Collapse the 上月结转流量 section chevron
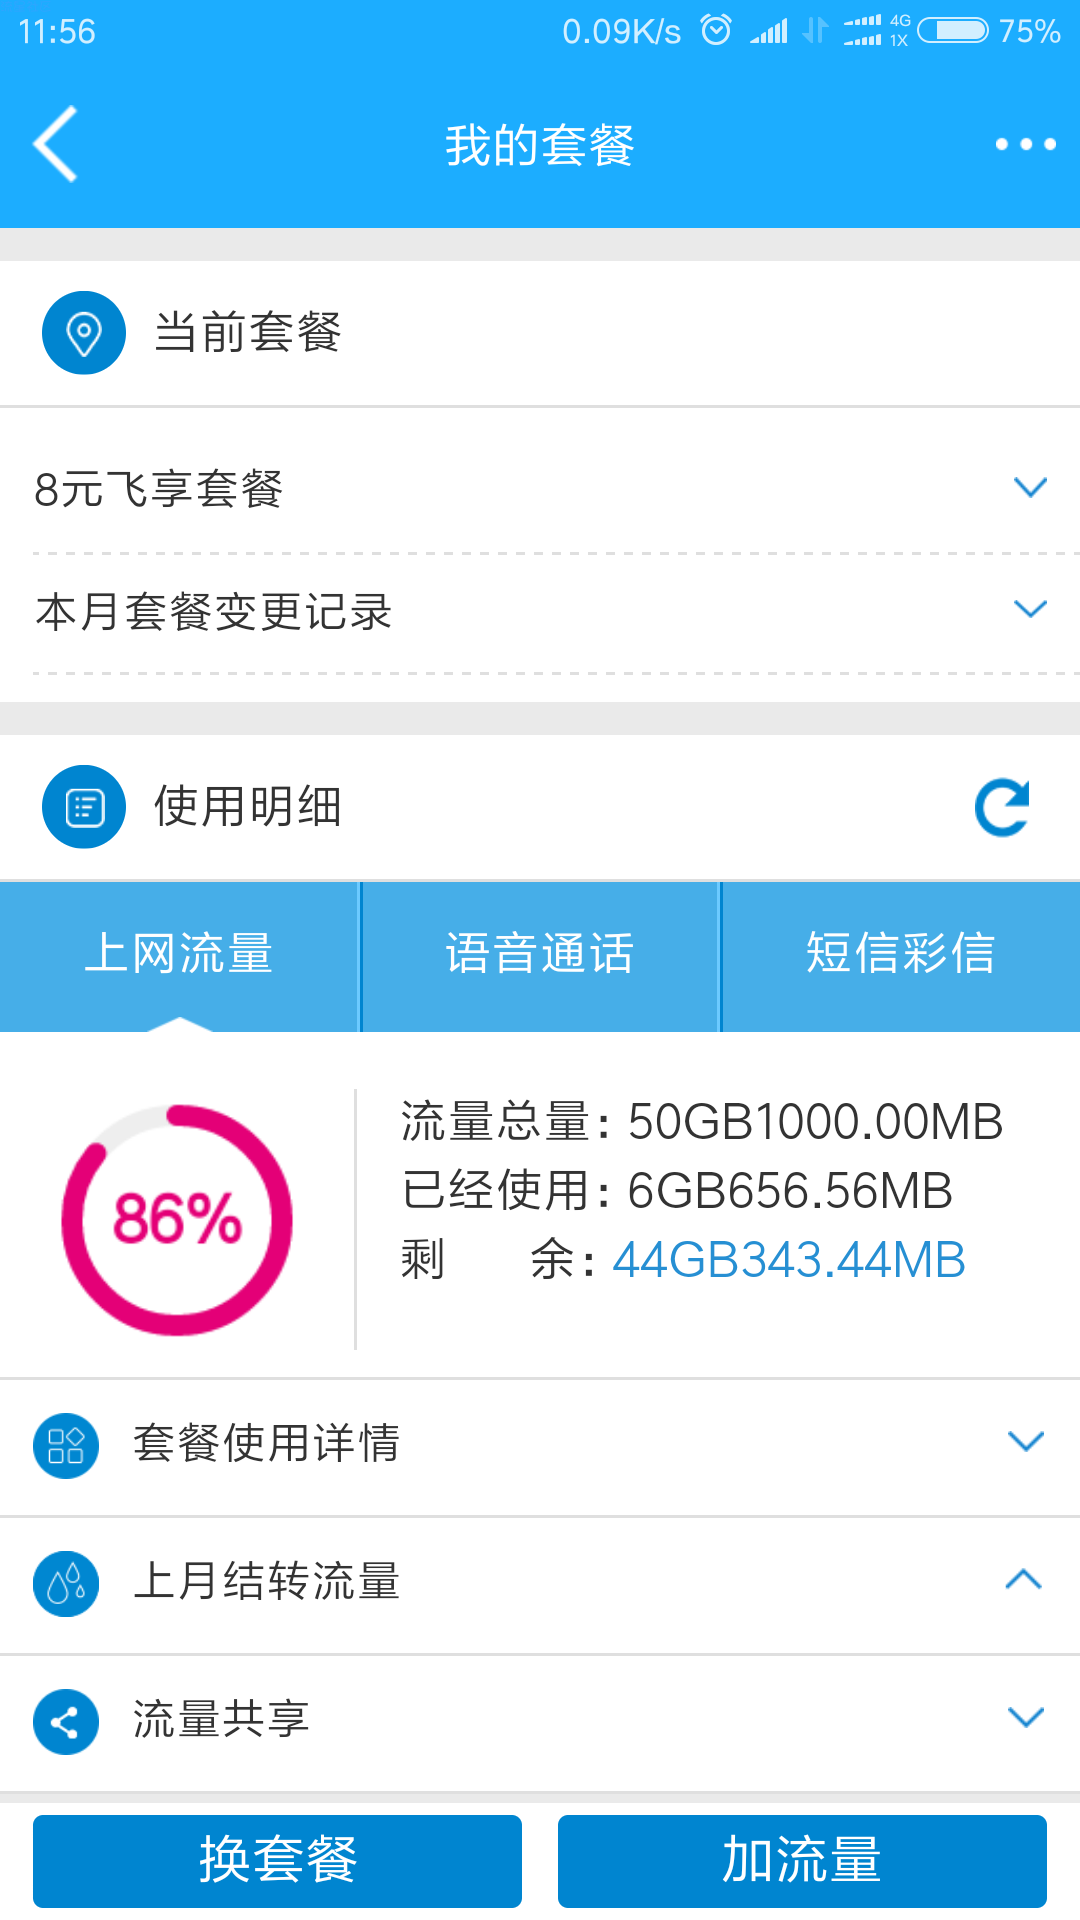The image size is (1080, 1920). coord(1024,1579)
